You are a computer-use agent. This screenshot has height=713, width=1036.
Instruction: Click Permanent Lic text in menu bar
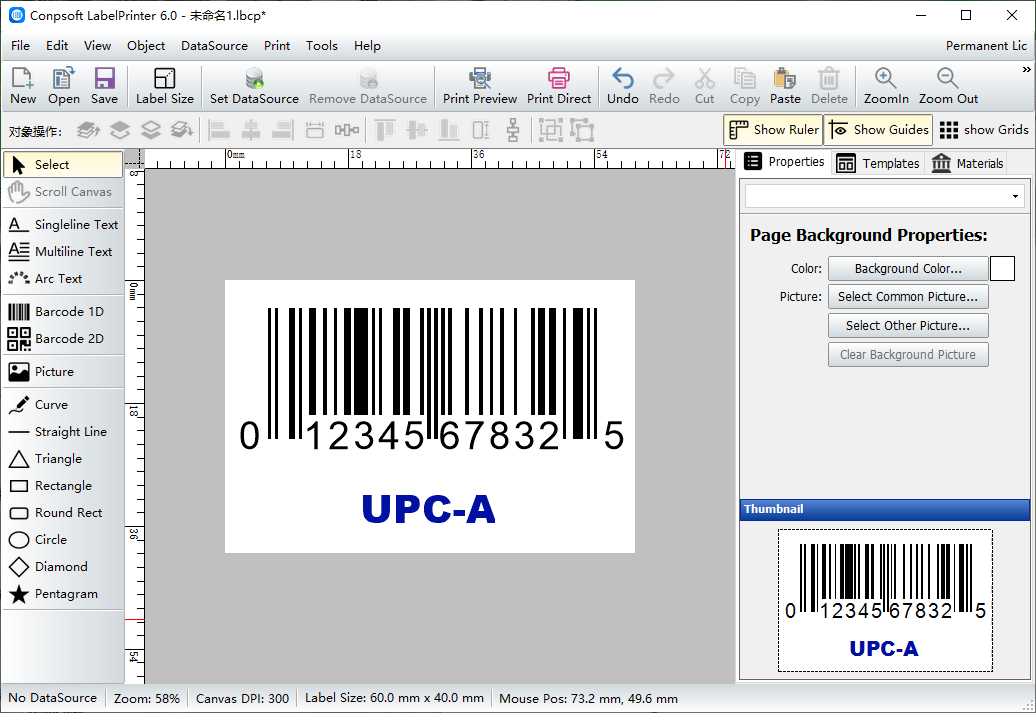point(986,46)
